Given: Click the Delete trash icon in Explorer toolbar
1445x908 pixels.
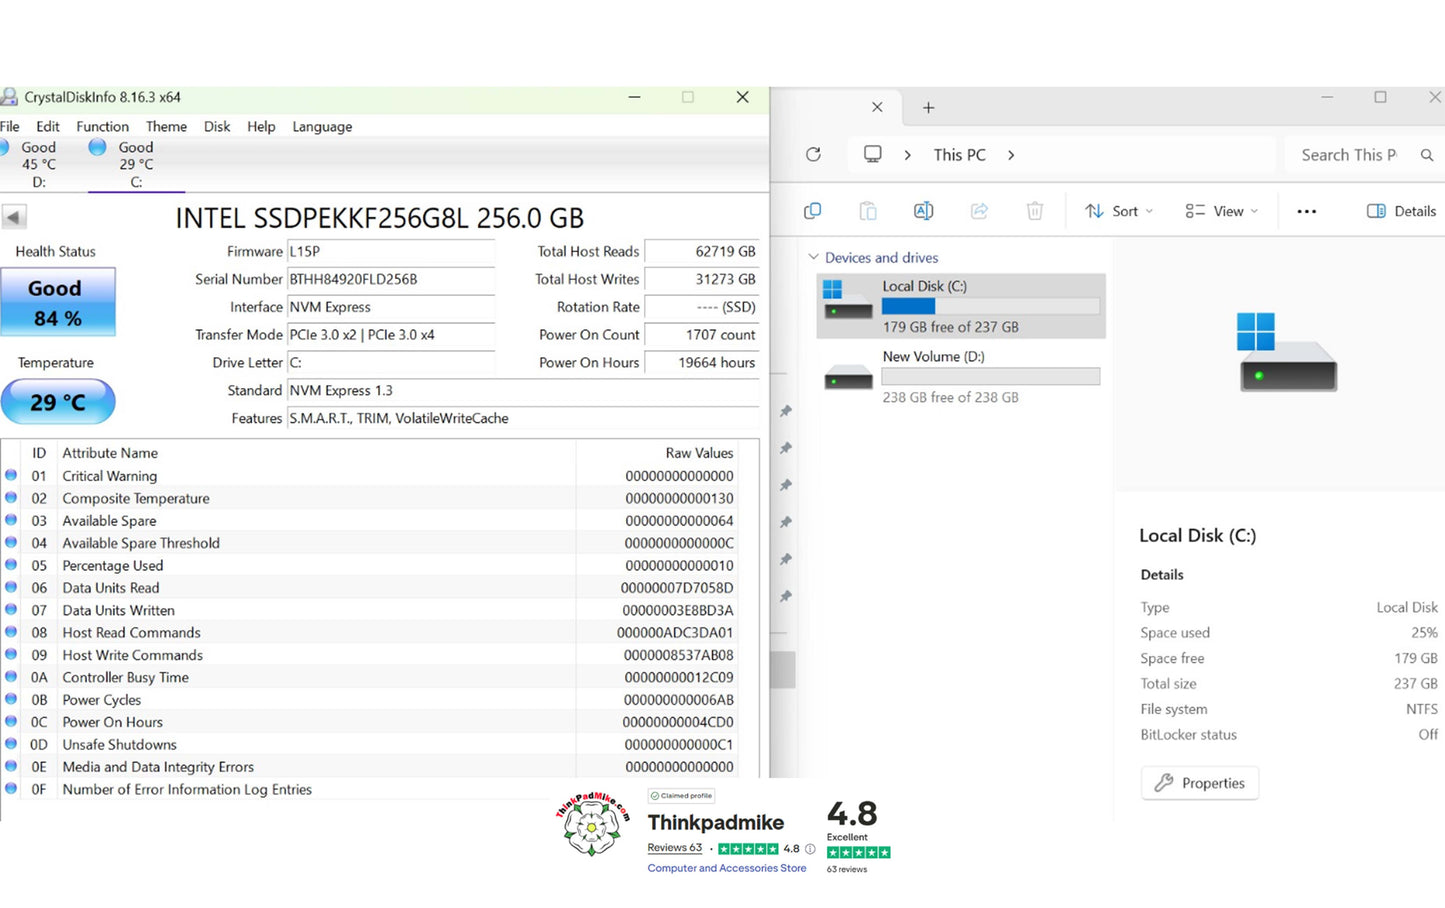Looking at the screenshot, I should pos(1035,211).
